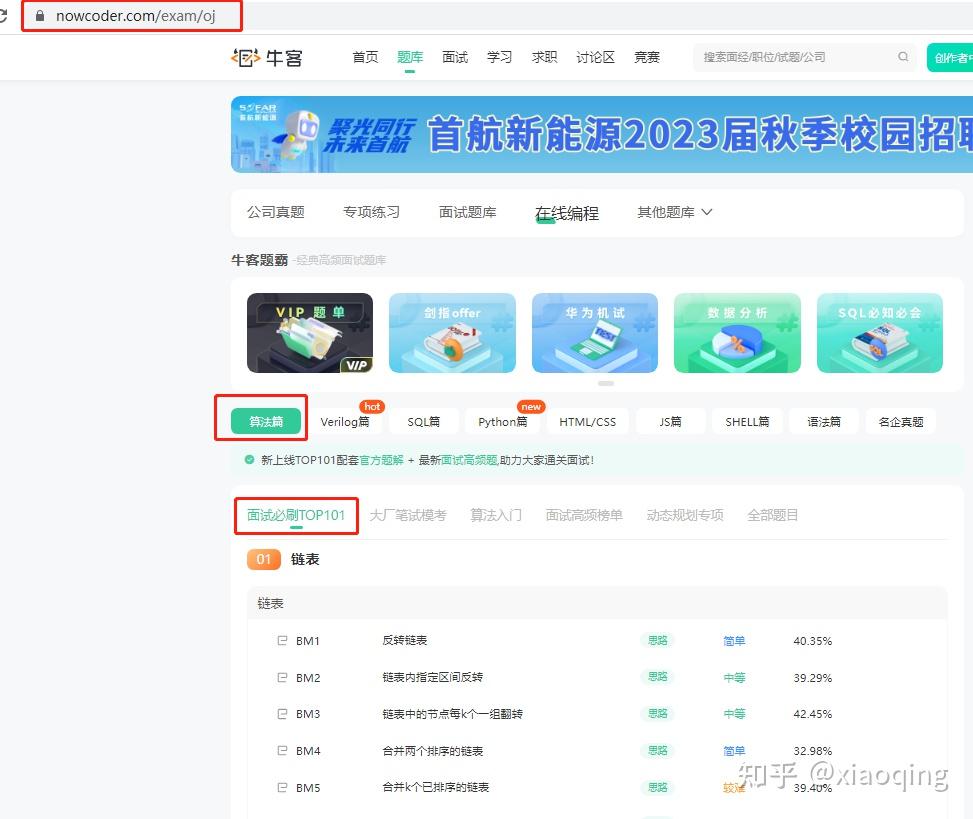This screenshot has height=819, width=973.
Task: Switch to 面试必刷TOP101 tab
Action: pyautogui.click(x=295, y=515)
